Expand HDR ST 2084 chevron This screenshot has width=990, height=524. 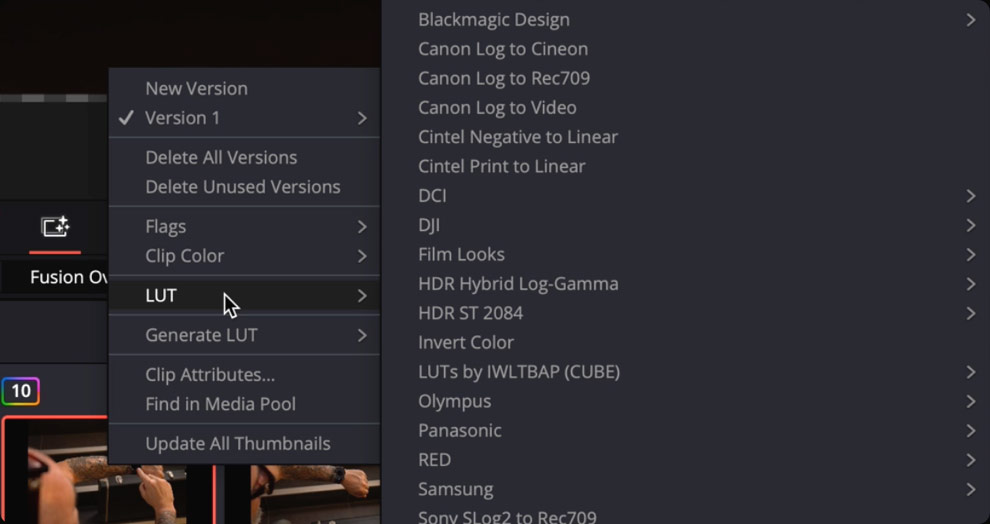click(970, 313)
